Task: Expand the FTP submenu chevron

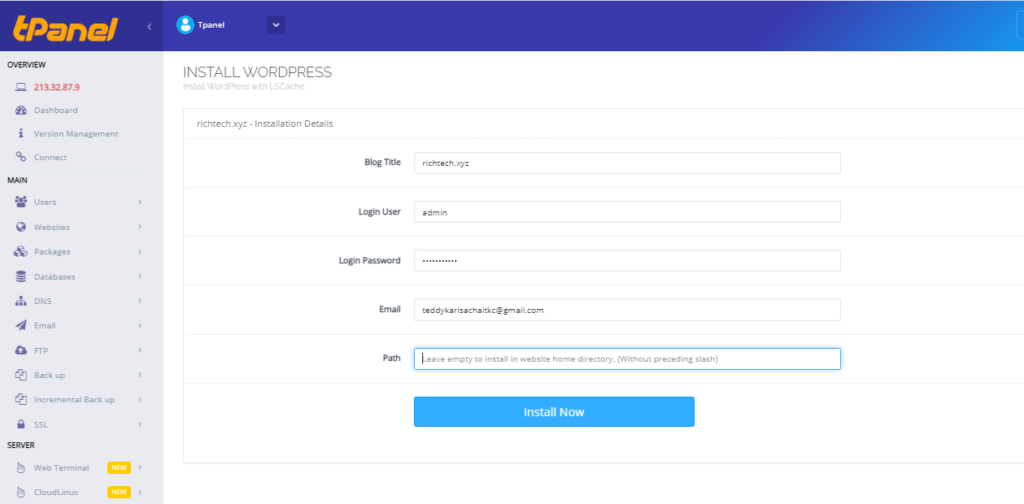Action: (x=140, y=350)
